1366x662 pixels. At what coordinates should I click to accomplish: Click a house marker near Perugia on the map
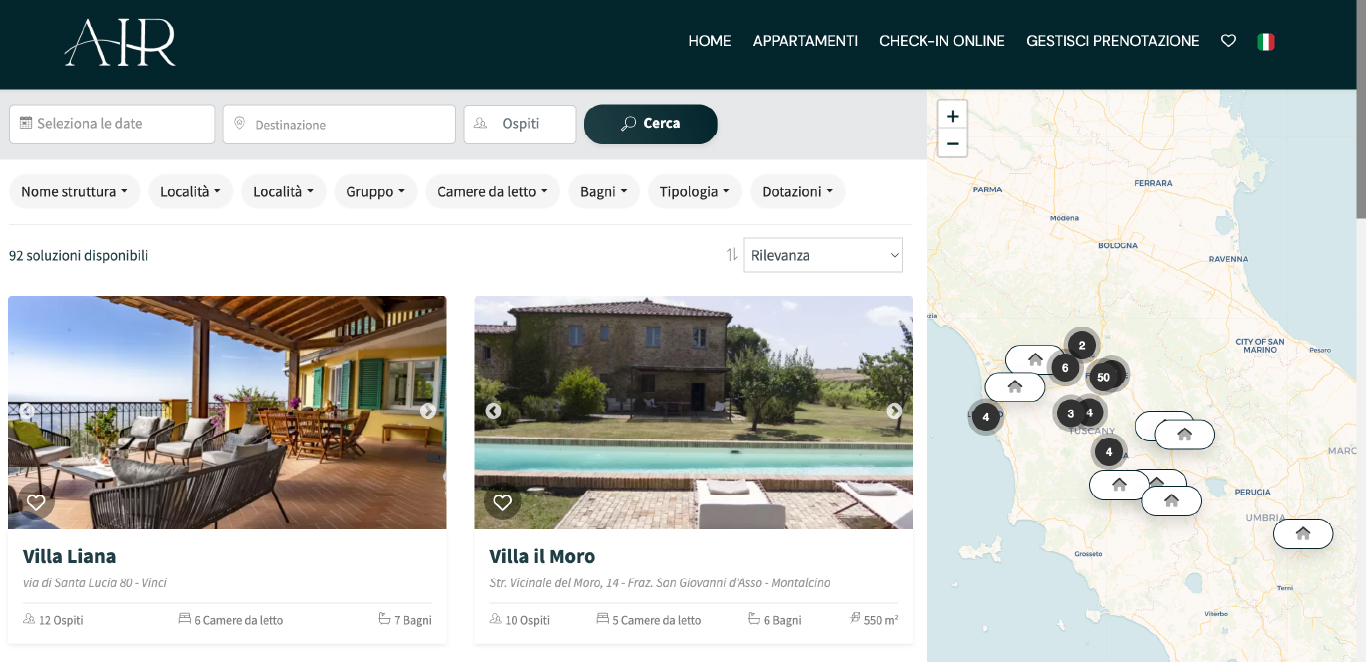click(x=1303, y=534)
